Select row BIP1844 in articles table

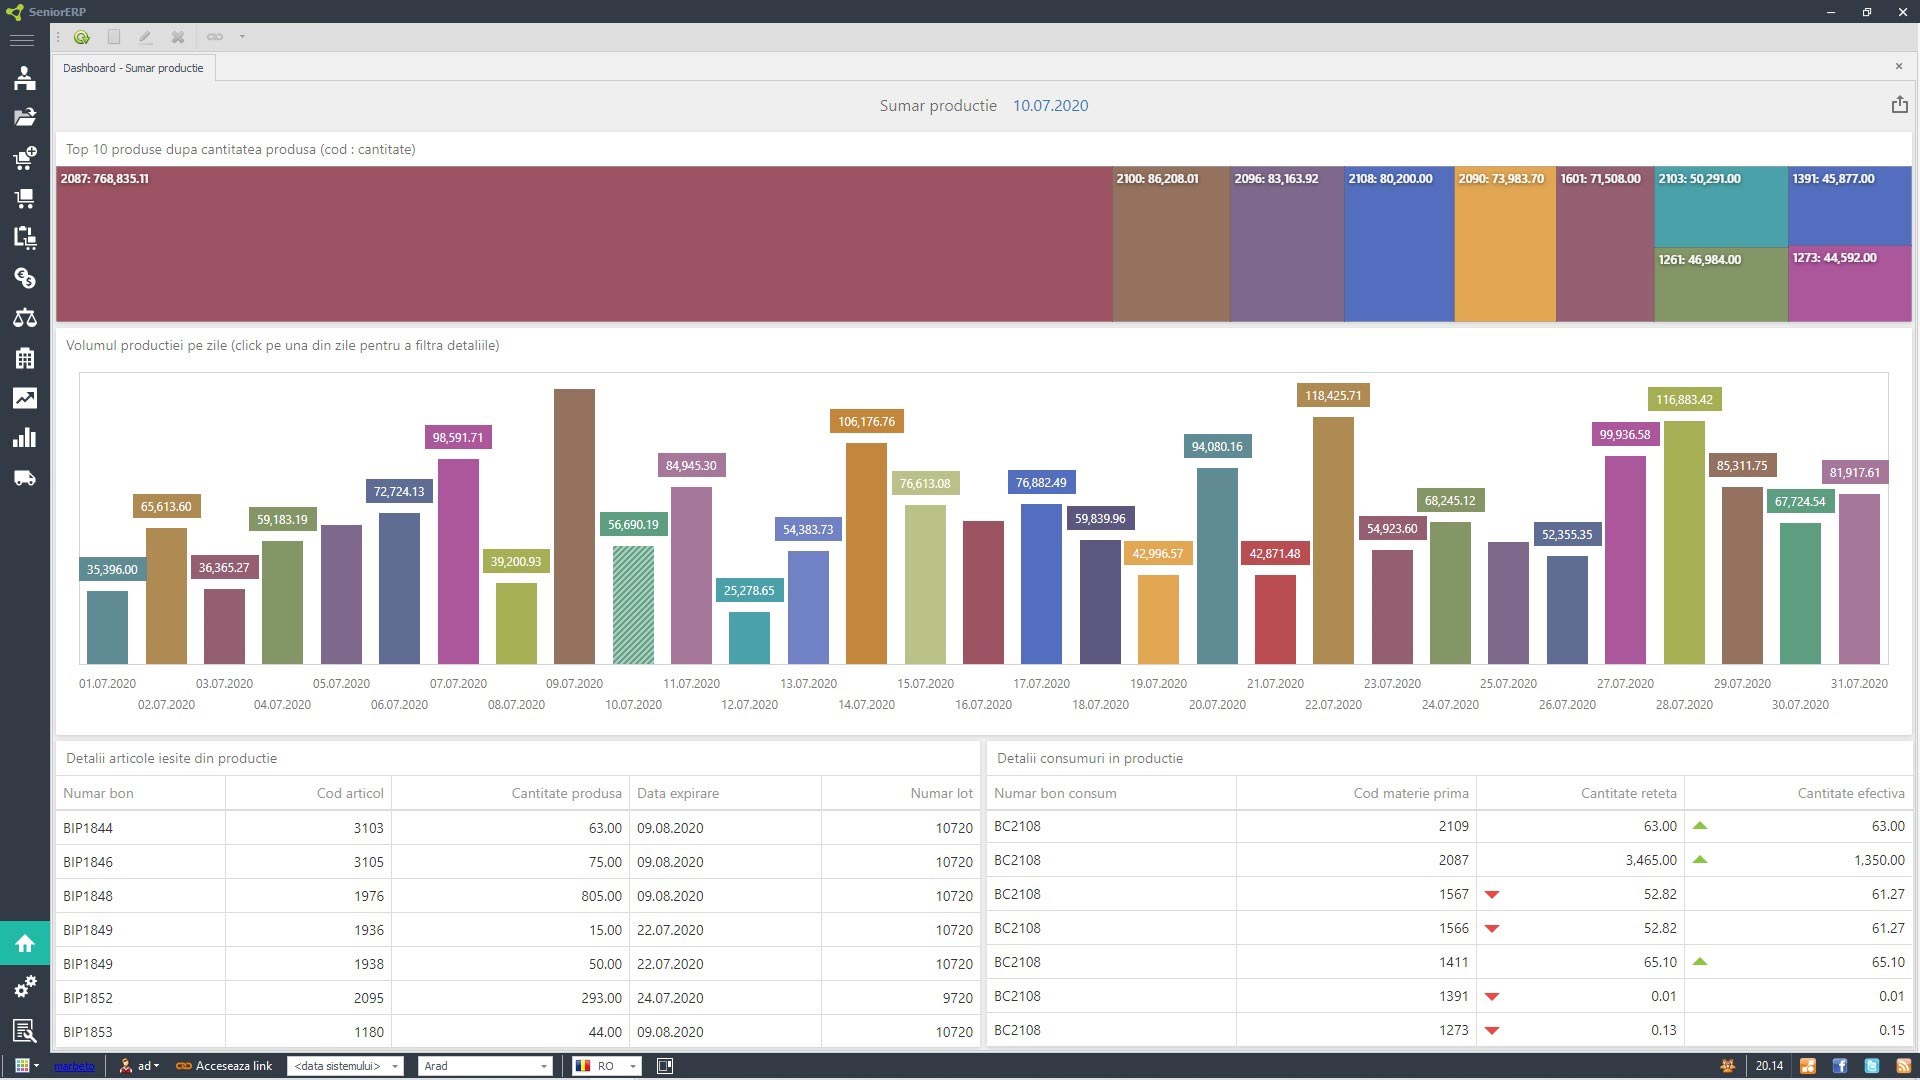(x=518, y=828)
